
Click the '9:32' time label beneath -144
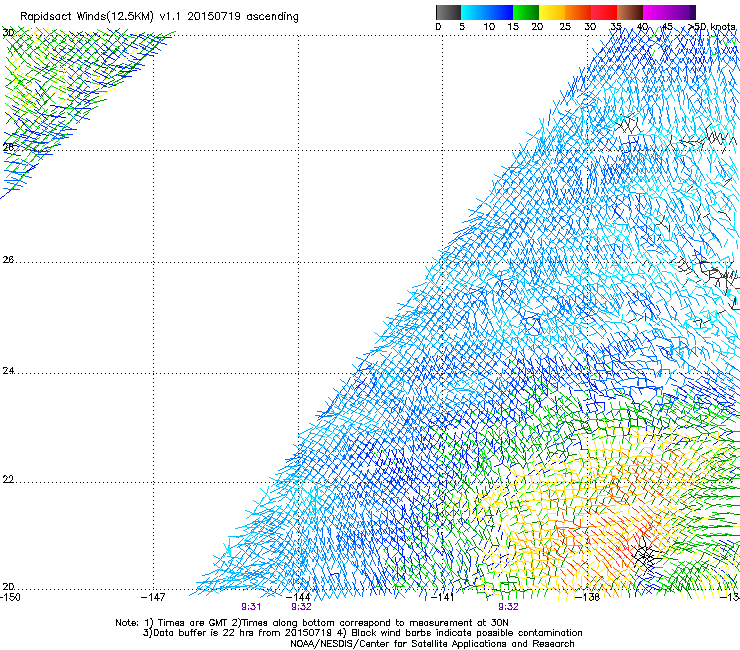(301, 607)
